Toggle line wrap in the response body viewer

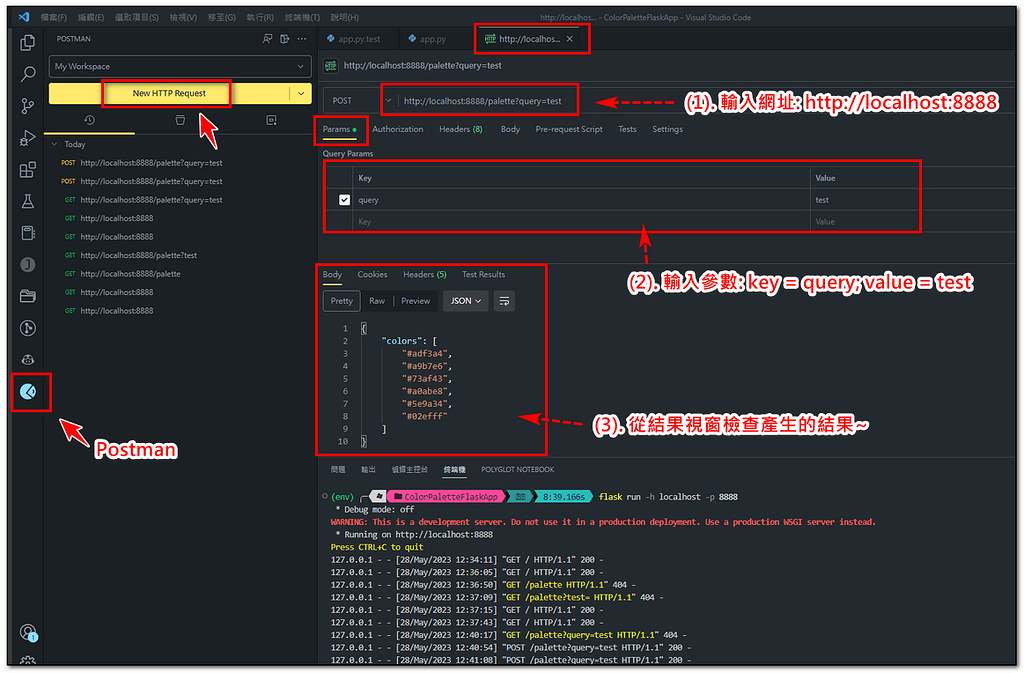coord(505,300)
